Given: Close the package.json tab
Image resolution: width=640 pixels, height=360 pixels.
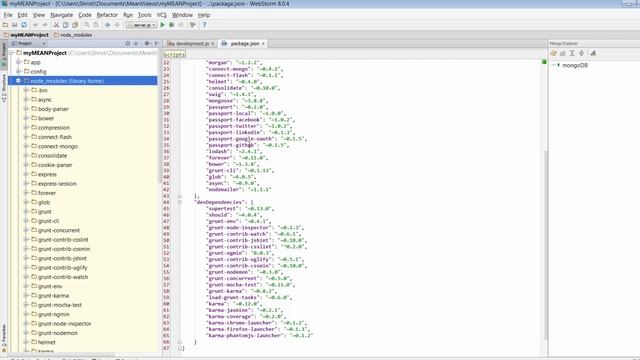Looking at the screenshot, I should coord(263,44).
